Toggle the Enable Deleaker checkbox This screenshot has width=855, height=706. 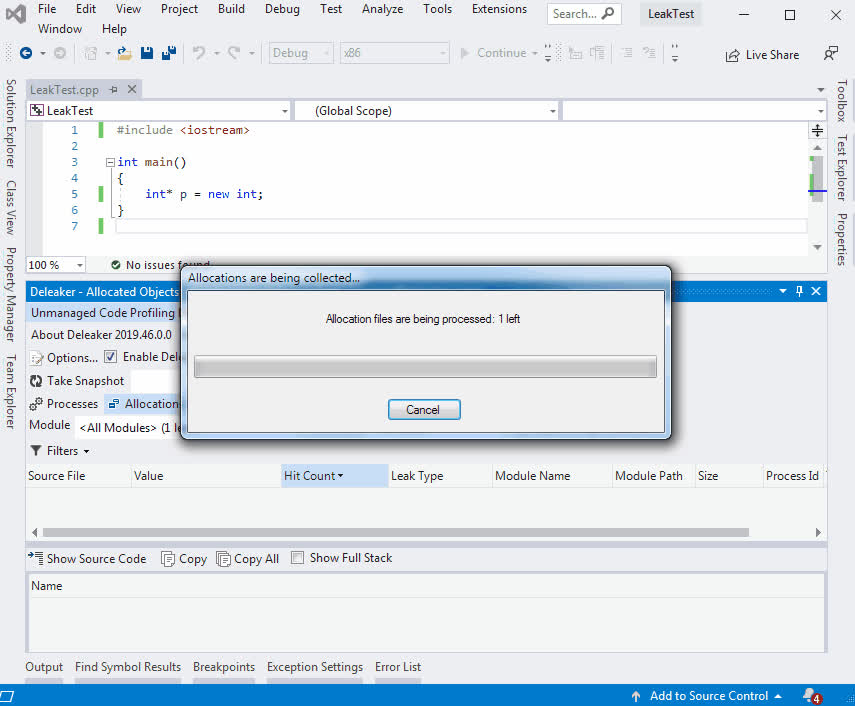tap(110, 357)
